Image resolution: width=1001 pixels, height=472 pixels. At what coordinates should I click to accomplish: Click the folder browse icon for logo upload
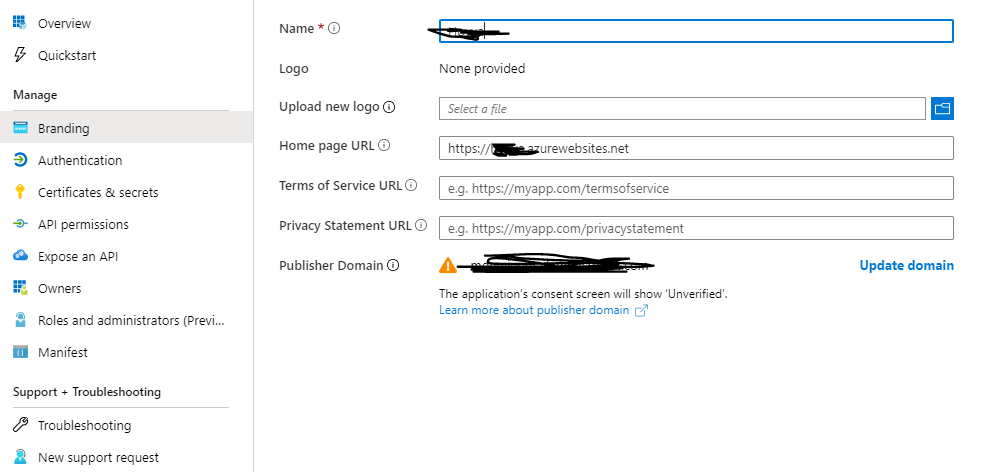(x=942, y=108)
